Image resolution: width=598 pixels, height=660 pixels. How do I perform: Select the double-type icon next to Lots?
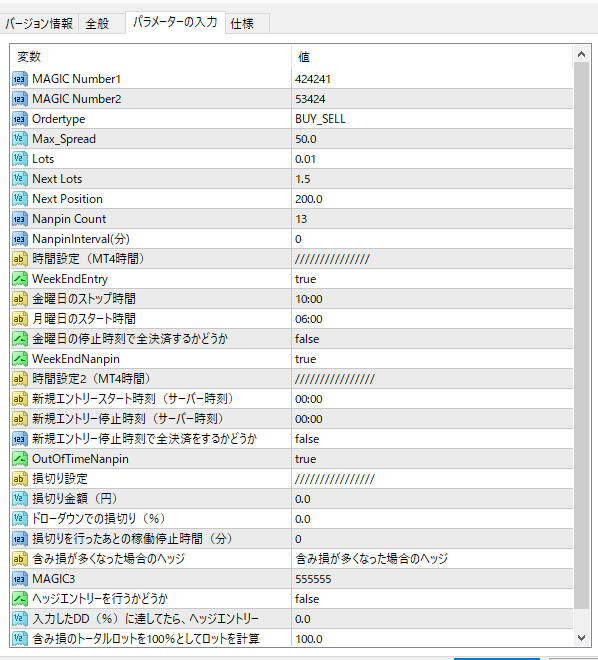click(x=20, y=159)
